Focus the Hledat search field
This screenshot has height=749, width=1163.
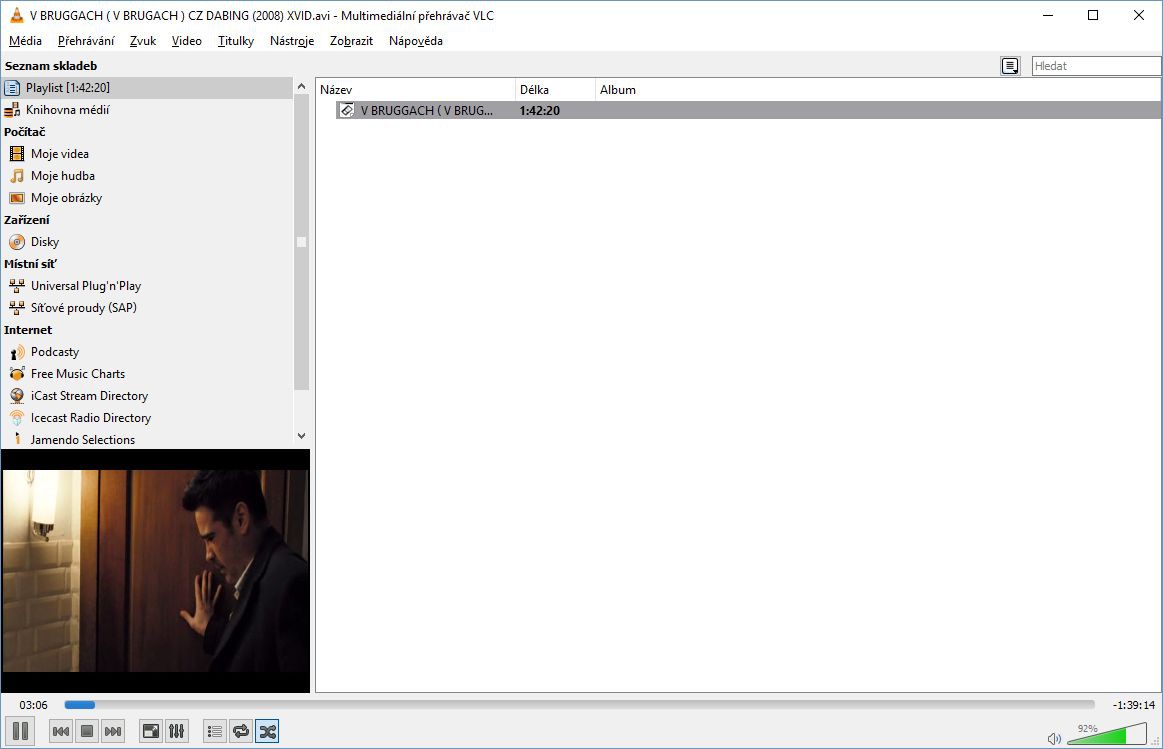tap(1096, 66)
